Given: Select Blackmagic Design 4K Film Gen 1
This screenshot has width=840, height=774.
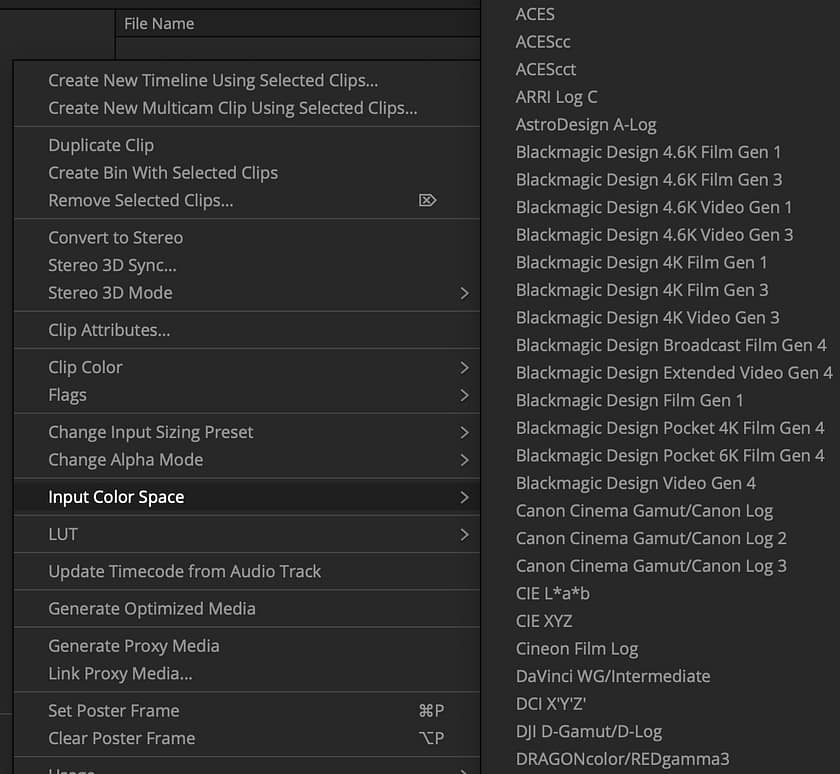Looking at the screenshot, I should click(641, 262).
